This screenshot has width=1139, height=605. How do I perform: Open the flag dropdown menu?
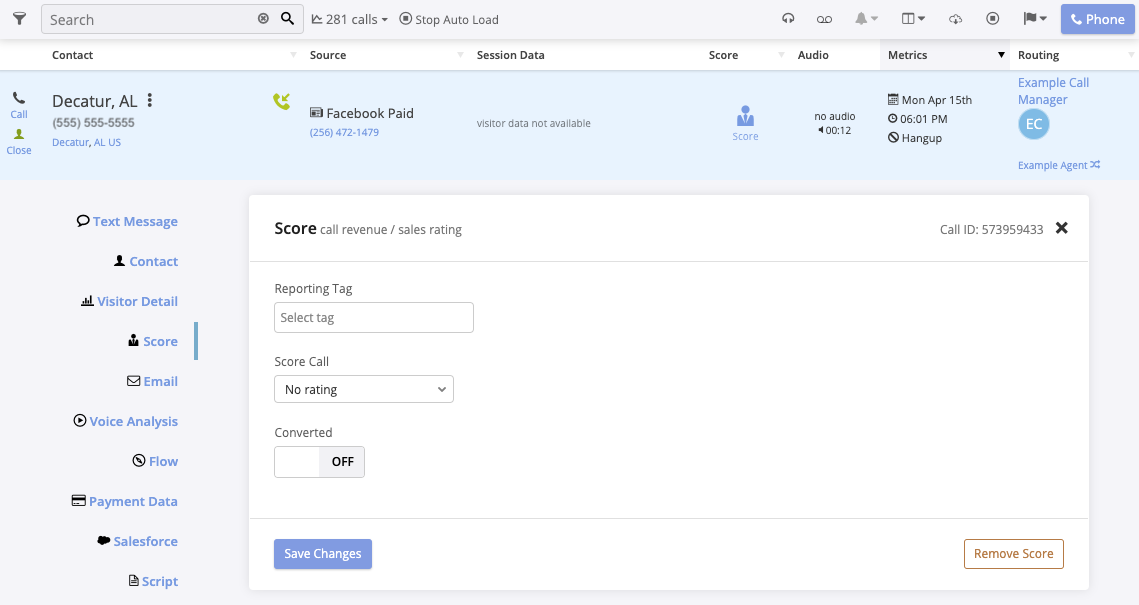pyautogui.click(x=1034, y=19)
